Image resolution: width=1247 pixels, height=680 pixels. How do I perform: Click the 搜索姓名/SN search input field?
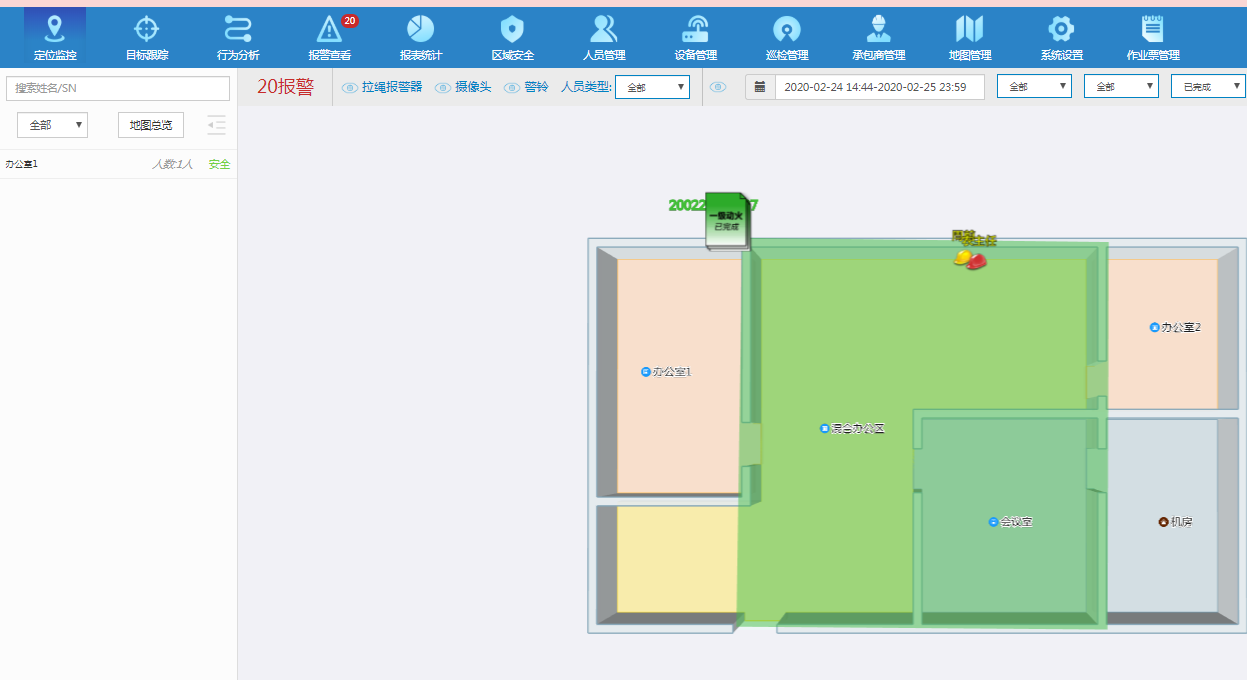[x=118, y=88]
